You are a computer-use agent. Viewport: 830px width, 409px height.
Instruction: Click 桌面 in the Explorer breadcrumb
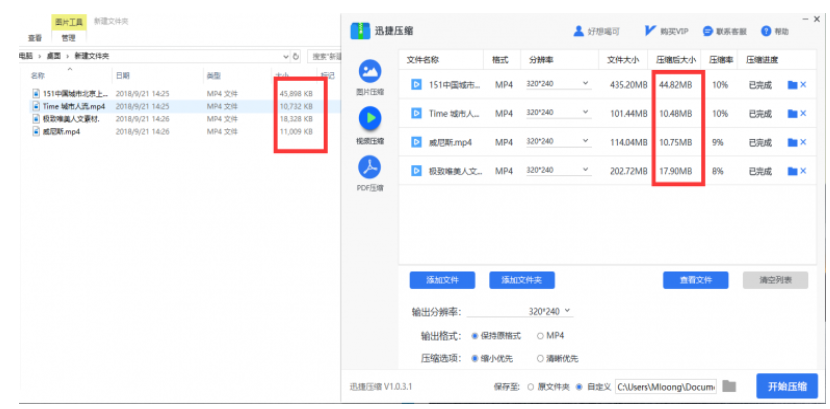tap(53, 56)
